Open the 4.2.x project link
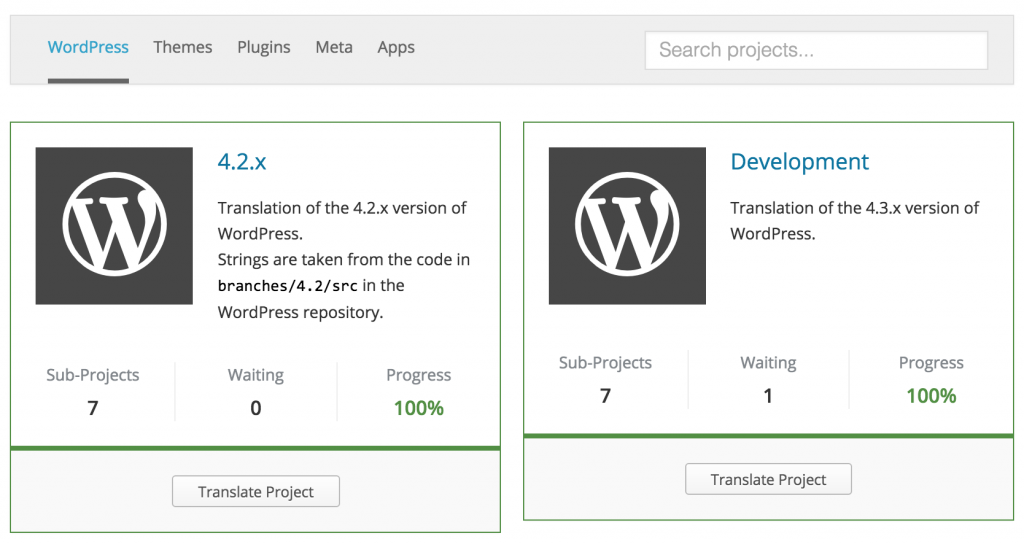Viewport: 1024px width, 544px height. (242, 161)
